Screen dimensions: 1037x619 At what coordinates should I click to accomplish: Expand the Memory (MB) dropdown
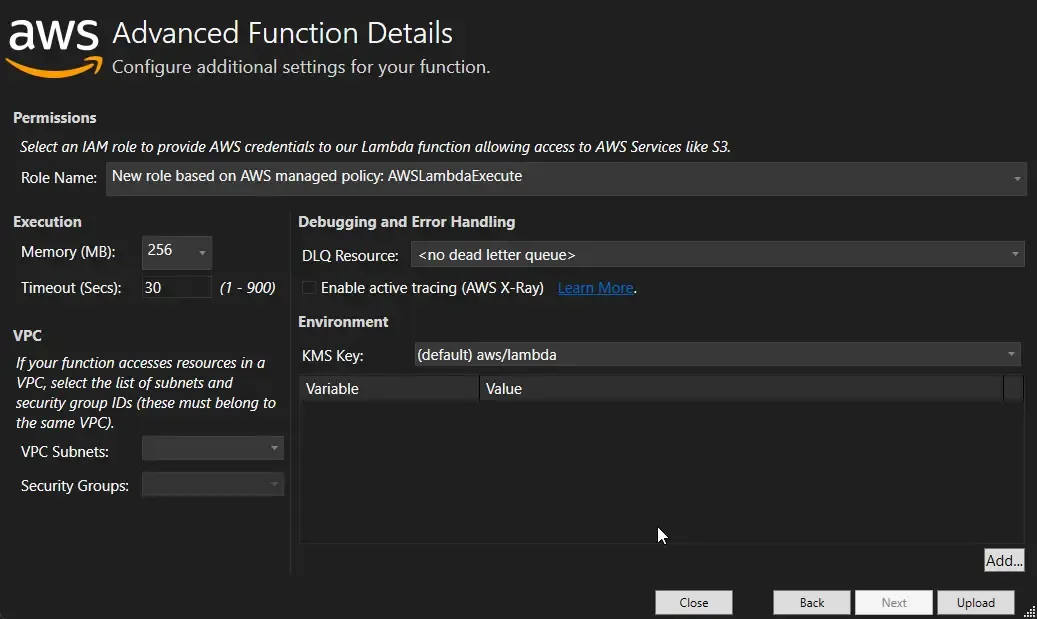click(x=202, y=253)
